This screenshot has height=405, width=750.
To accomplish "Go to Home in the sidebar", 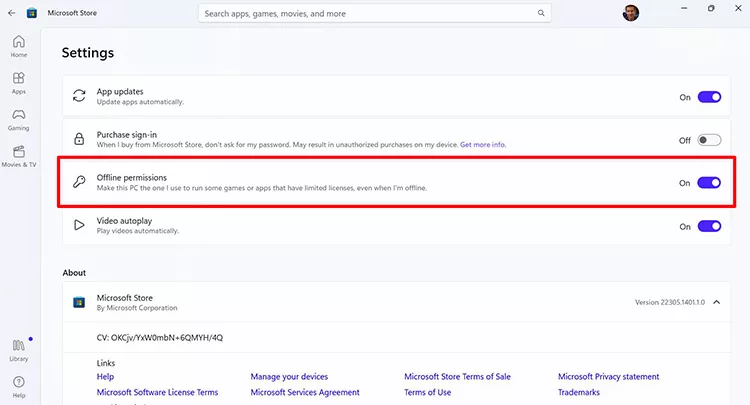I will tap(19, 46).
